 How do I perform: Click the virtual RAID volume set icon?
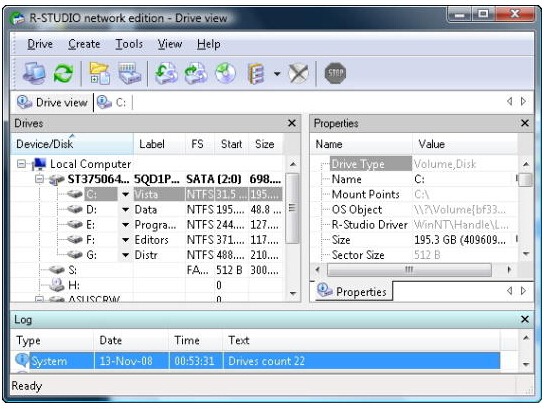[x=257, y=73]
